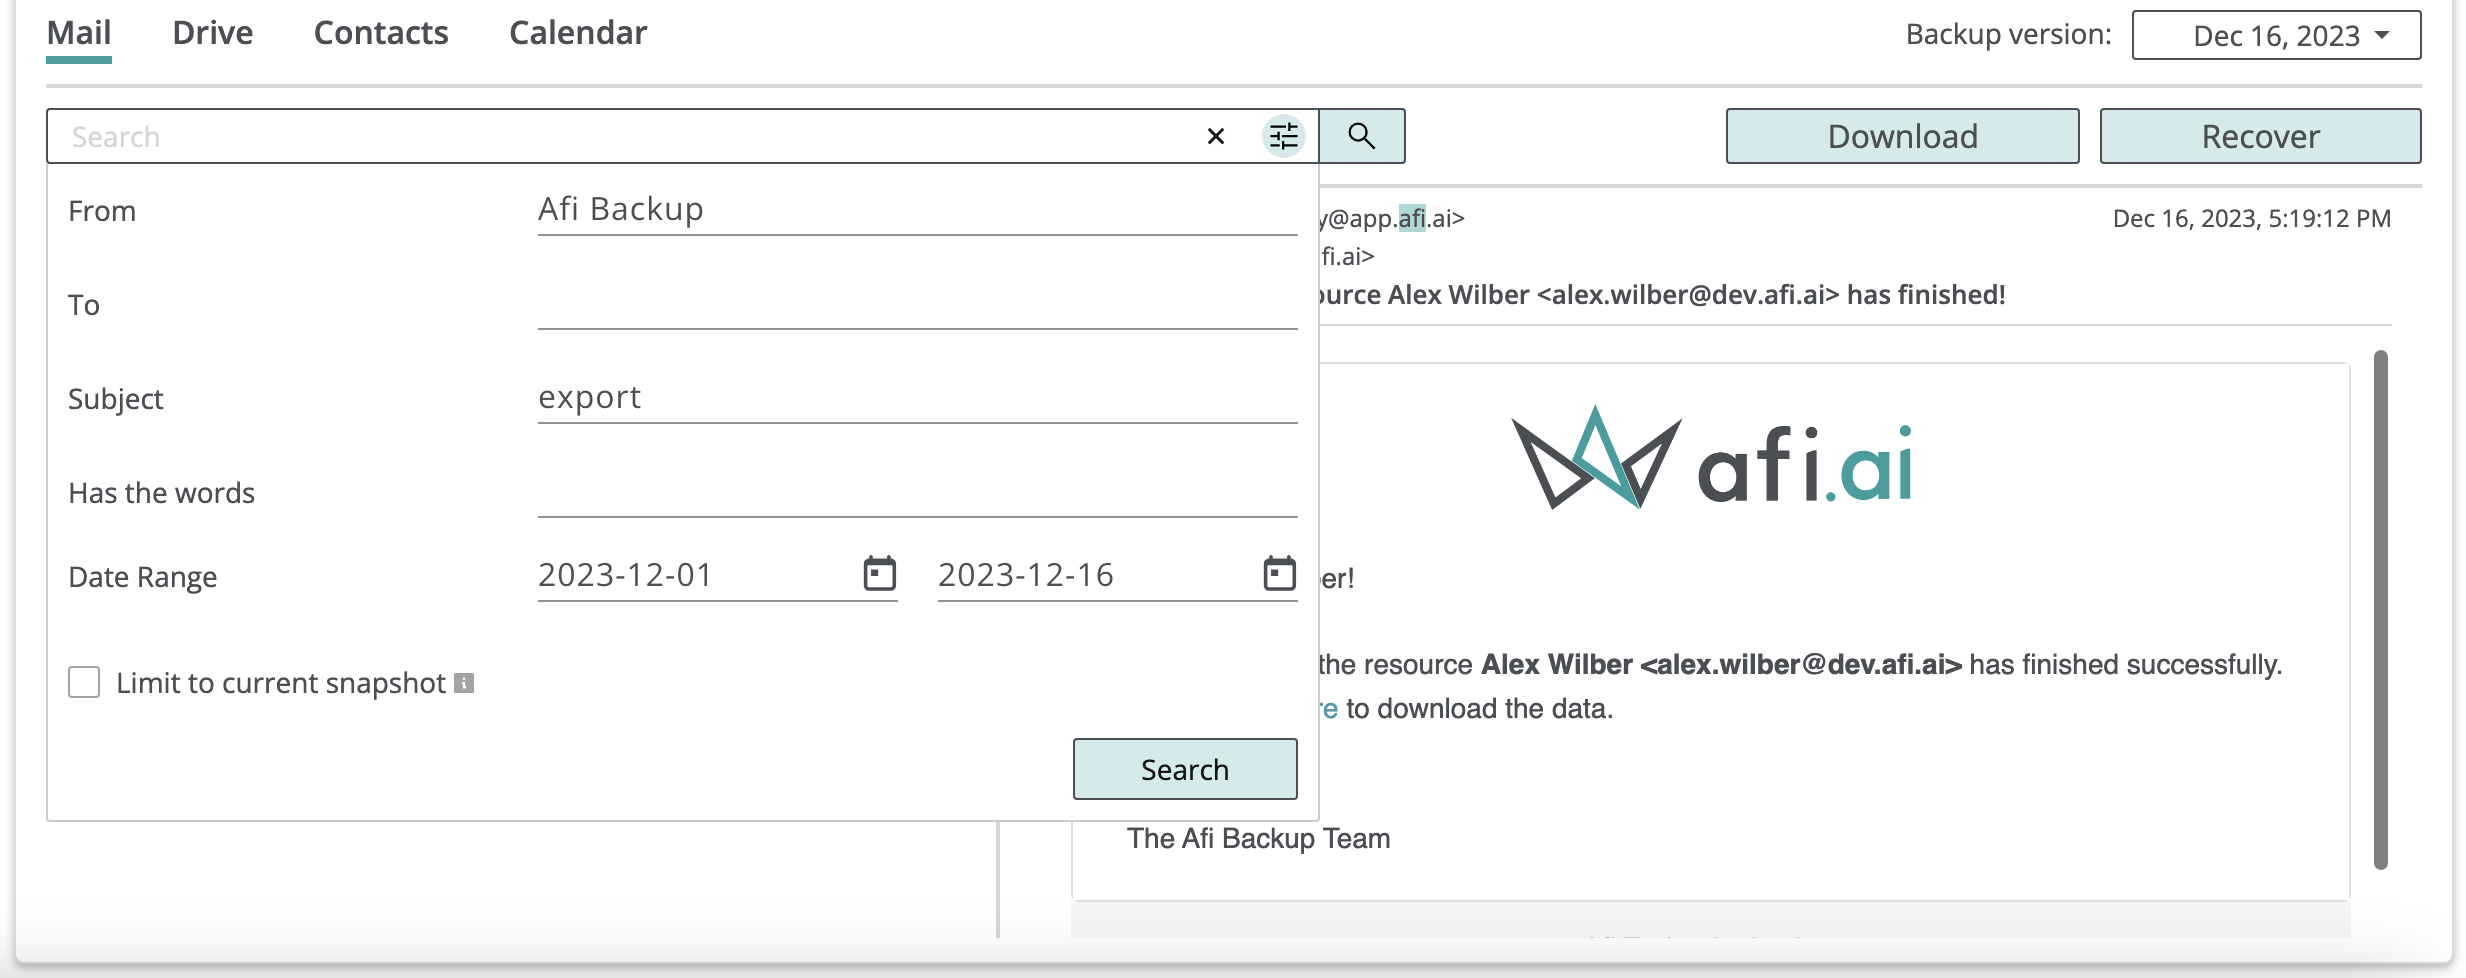Click the Has the words field
The width and height of the screenshot is (2466, 978).
917,492
